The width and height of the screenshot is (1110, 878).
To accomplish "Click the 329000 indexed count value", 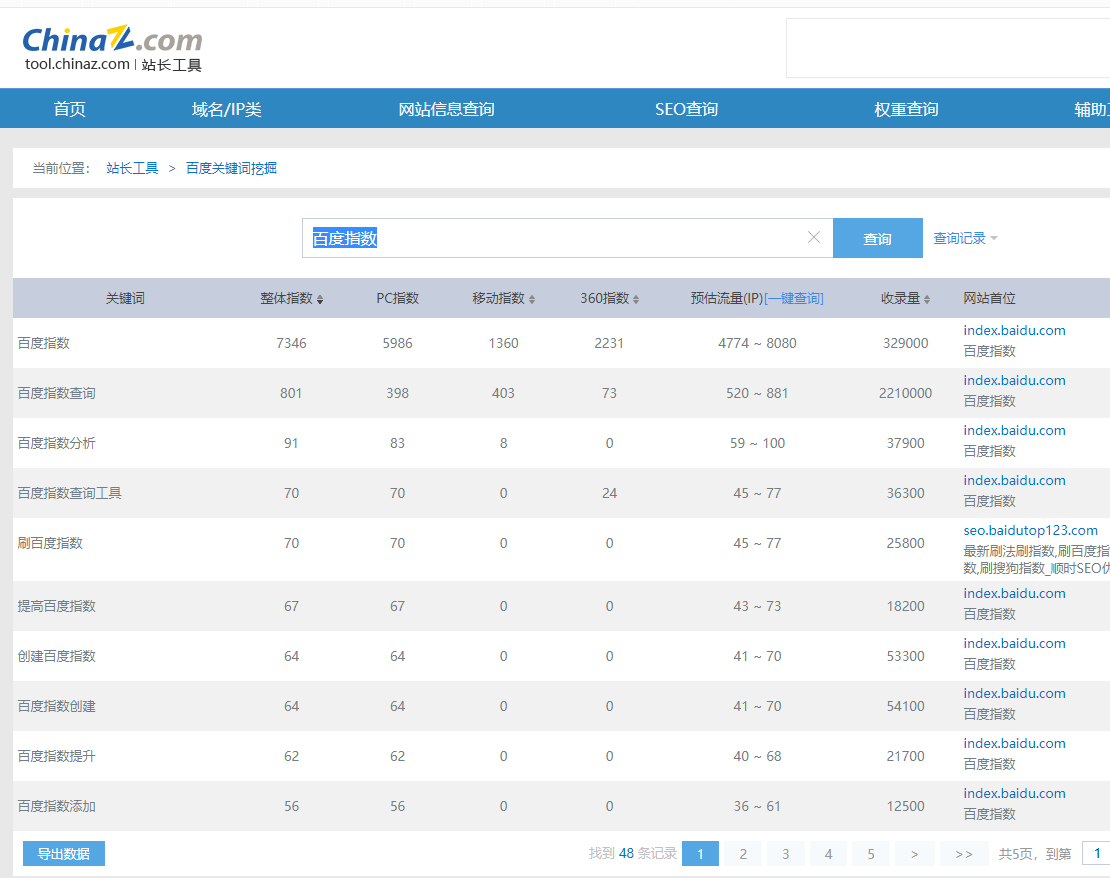I will click(905, 343).
